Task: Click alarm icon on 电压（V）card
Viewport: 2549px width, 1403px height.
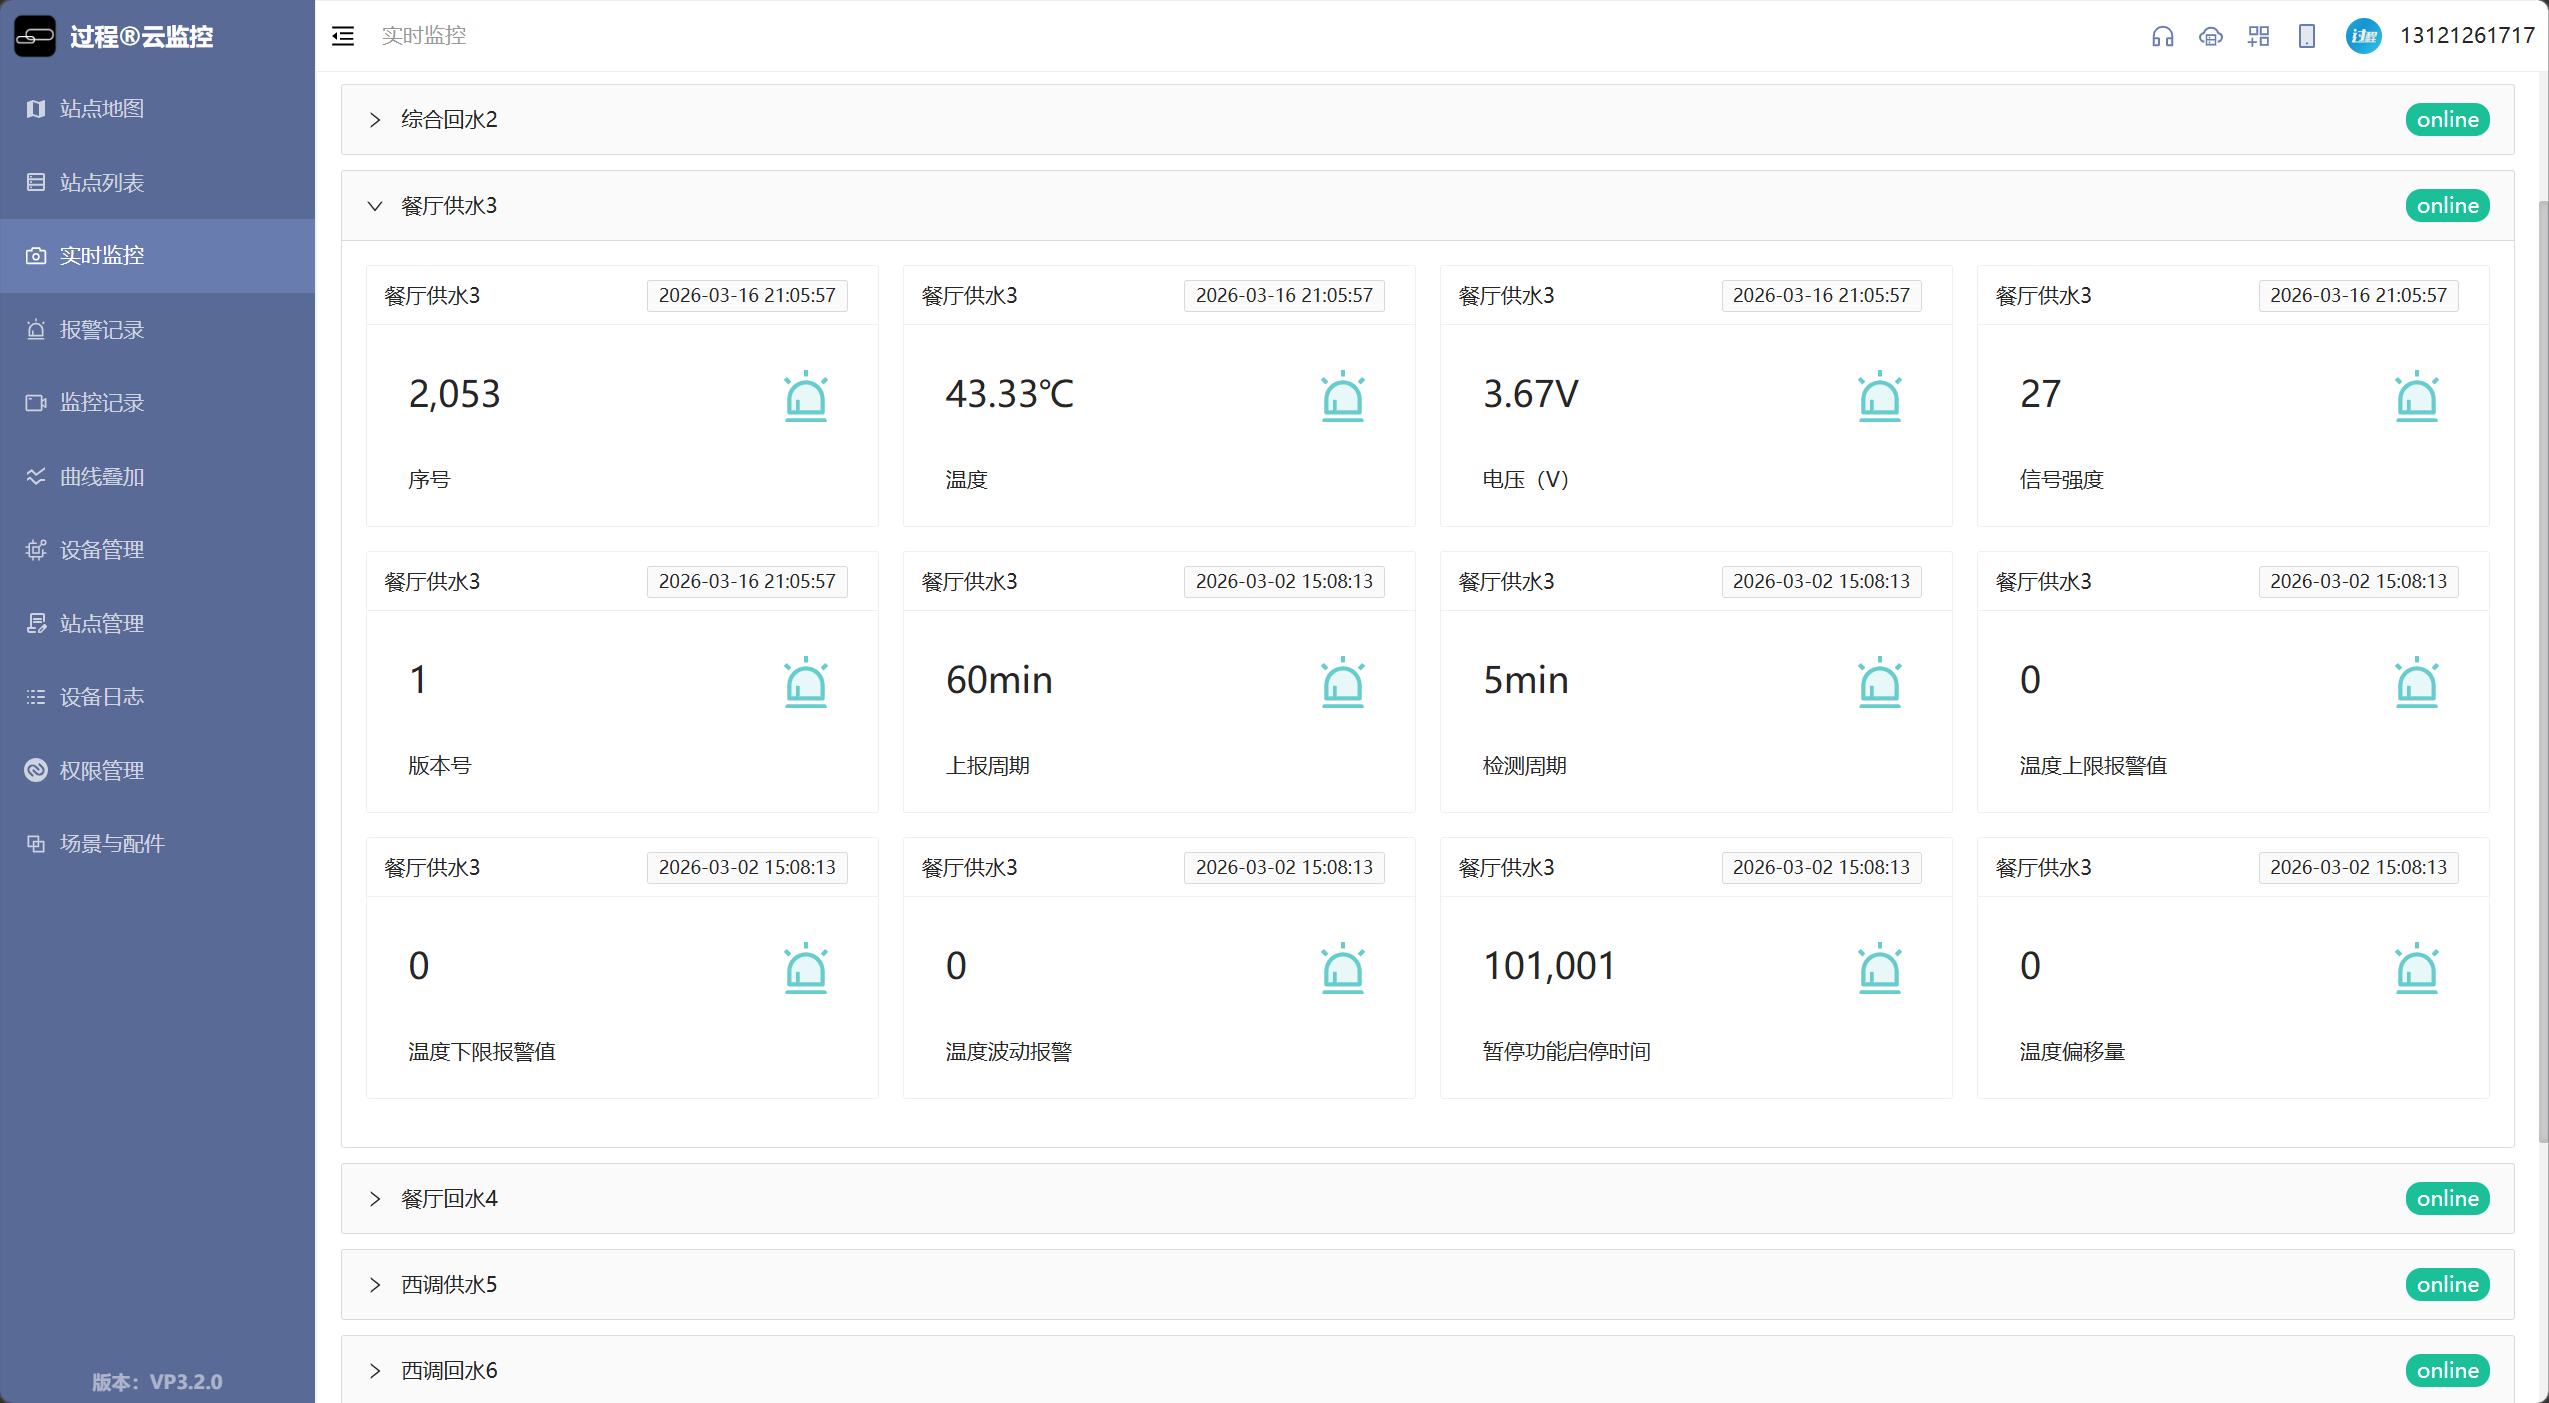Action: [1879, 396]
